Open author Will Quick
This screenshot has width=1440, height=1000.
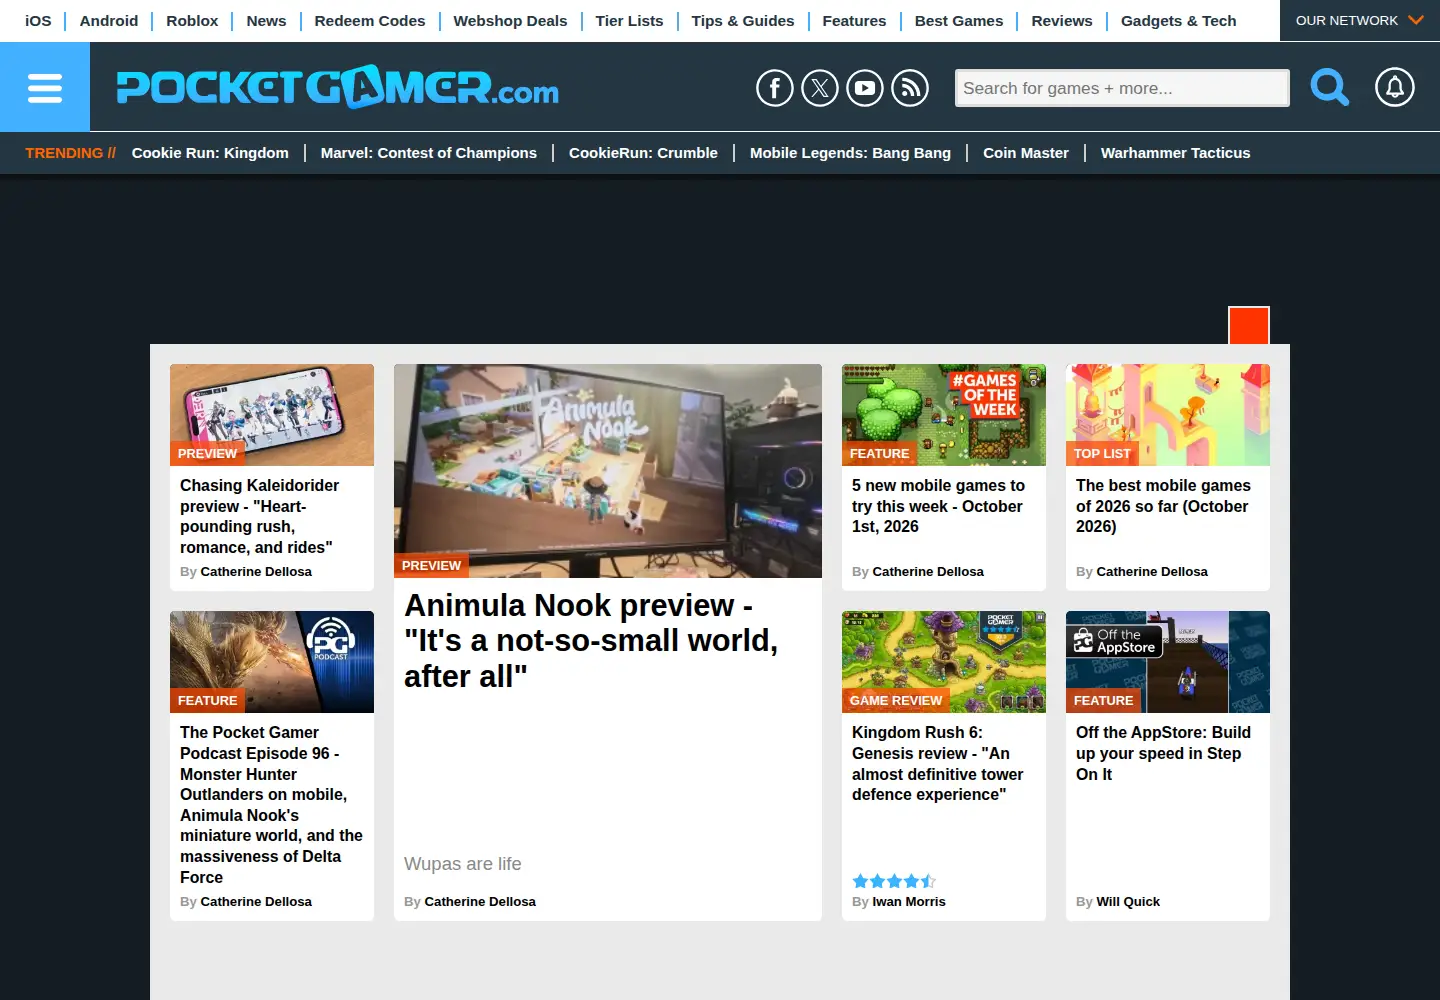pos(1128,901)
